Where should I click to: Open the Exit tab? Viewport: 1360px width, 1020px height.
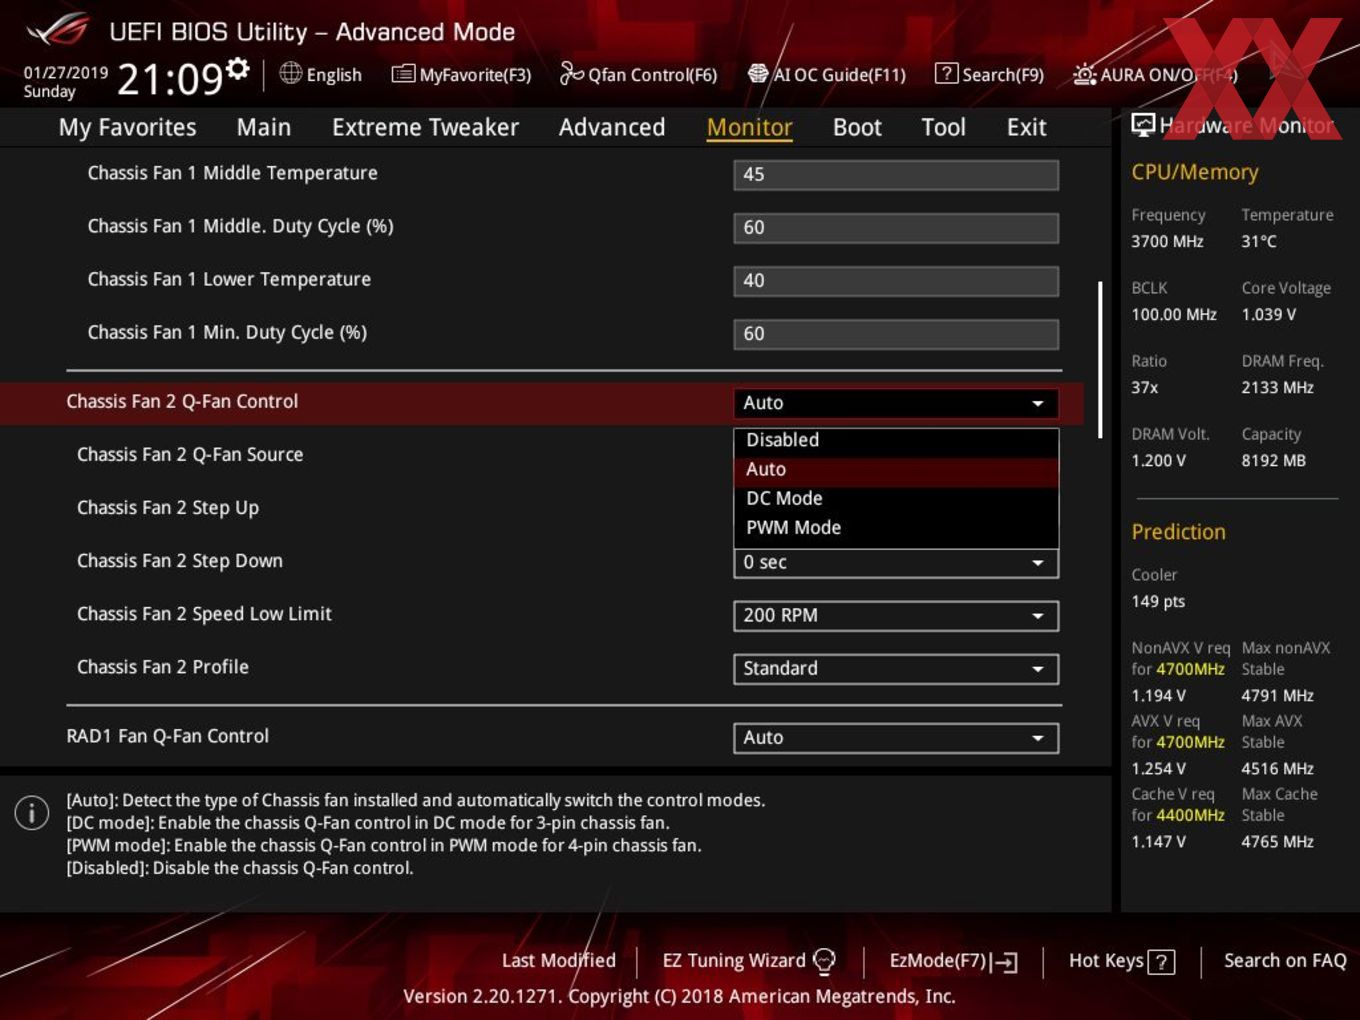1026,127
